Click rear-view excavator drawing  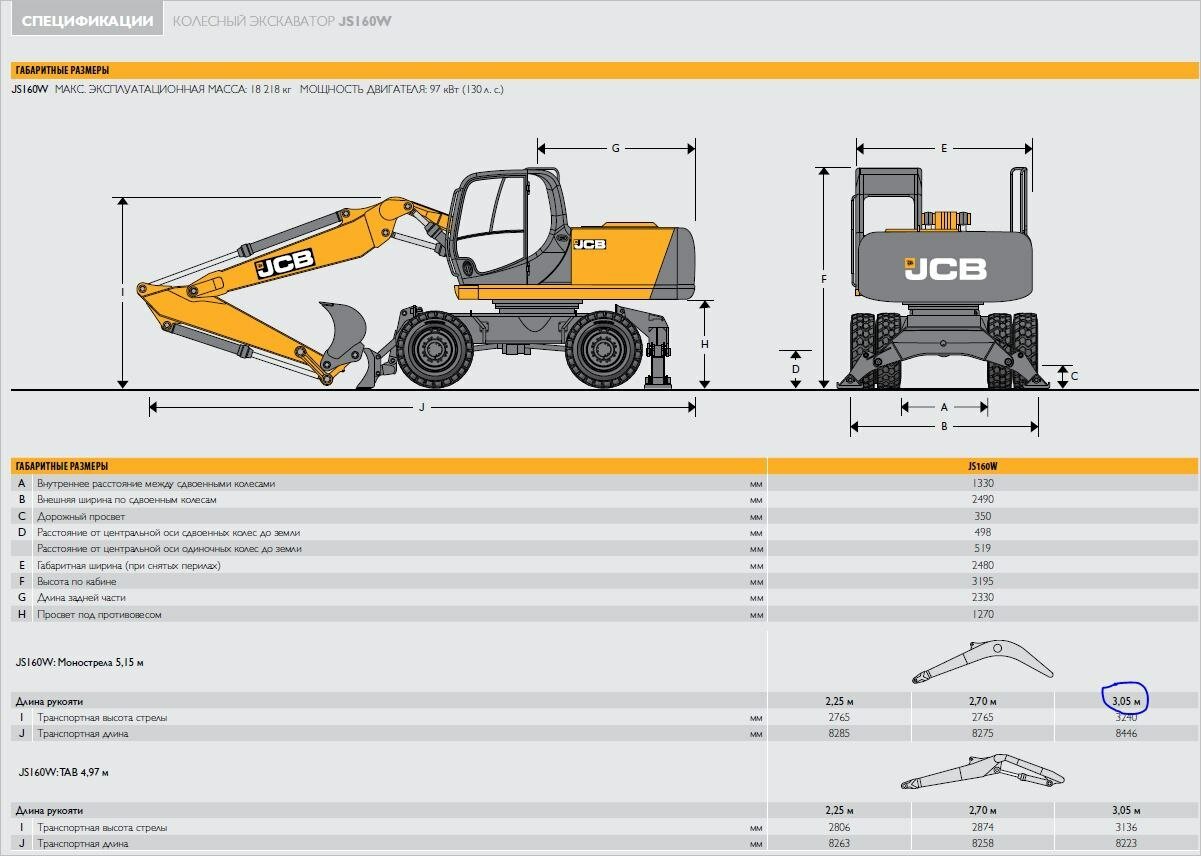(x=944, y=279)
